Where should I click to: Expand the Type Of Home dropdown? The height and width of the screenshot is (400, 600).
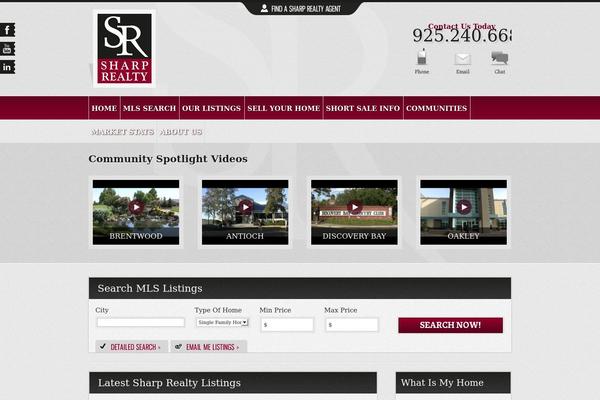click(222, 323)
